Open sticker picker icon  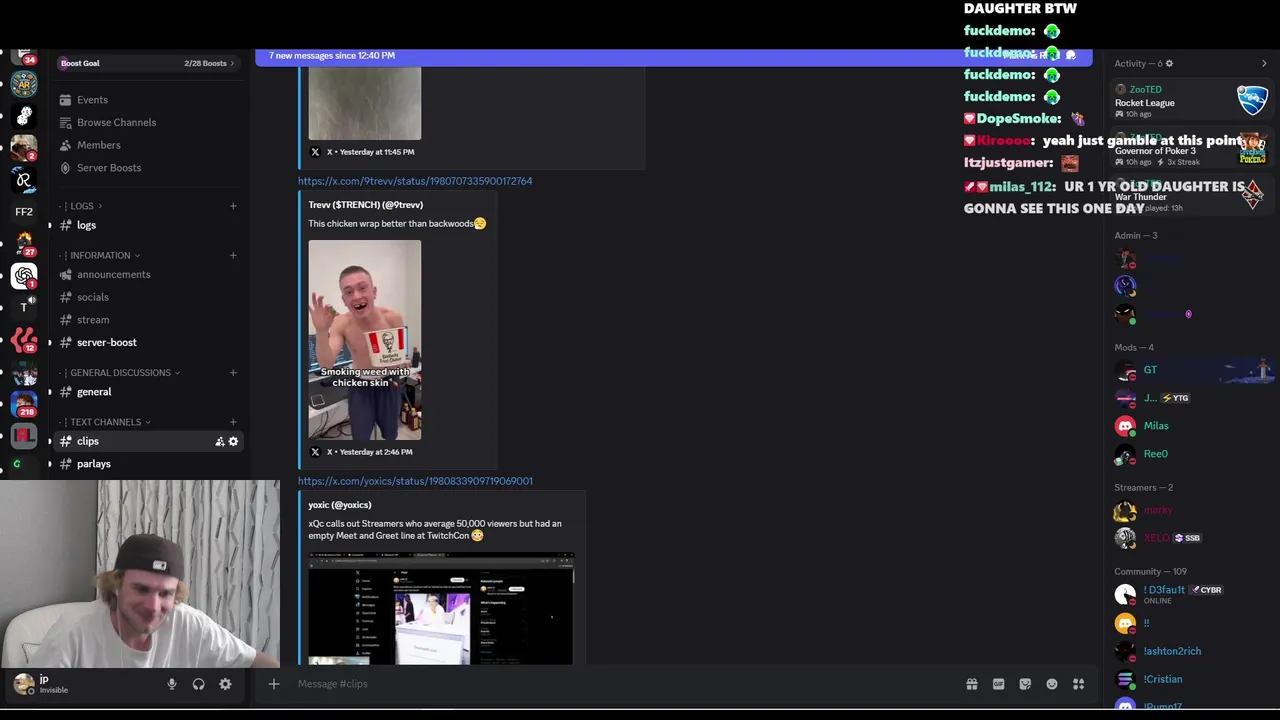tap(1025, 684)
